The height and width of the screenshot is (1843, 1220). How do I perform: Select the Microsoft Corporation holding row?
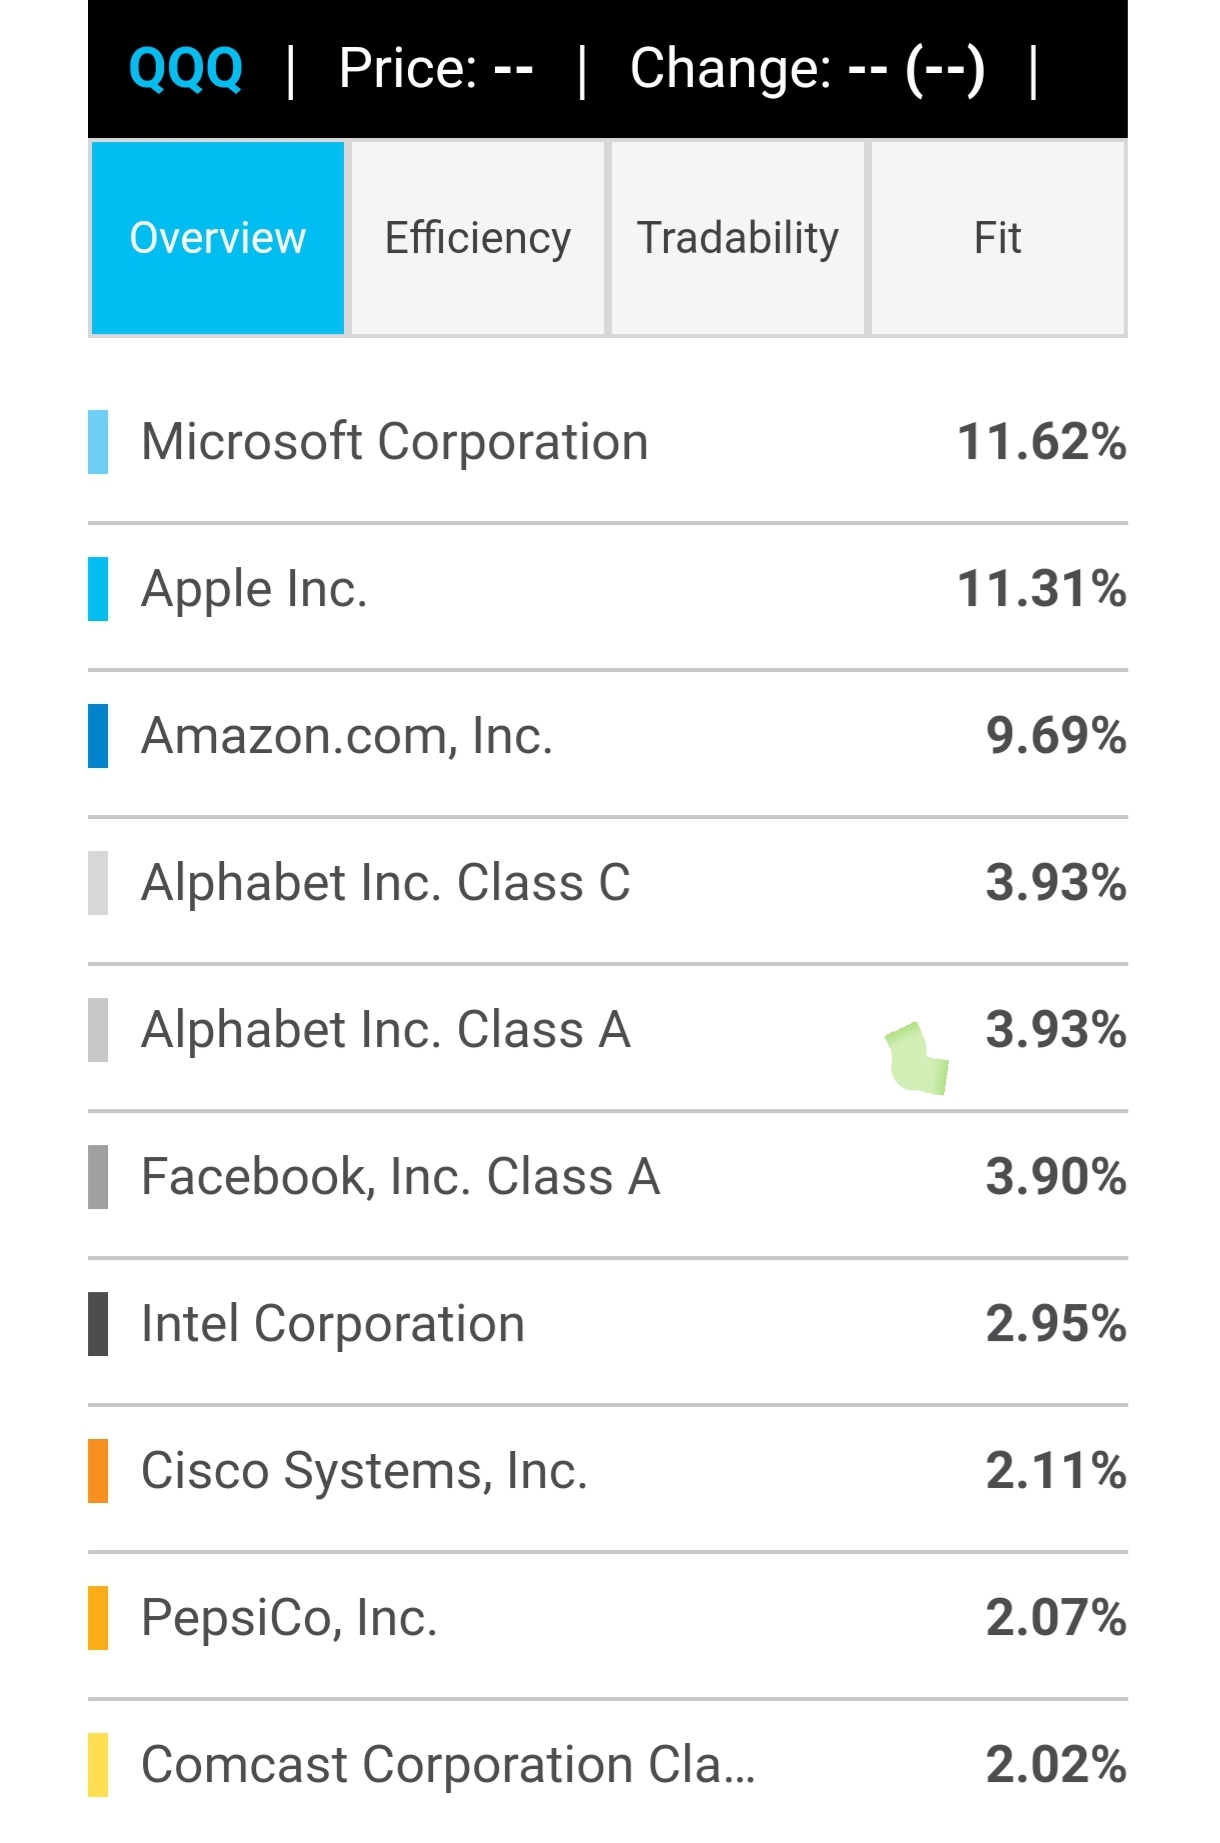point(608,442)
